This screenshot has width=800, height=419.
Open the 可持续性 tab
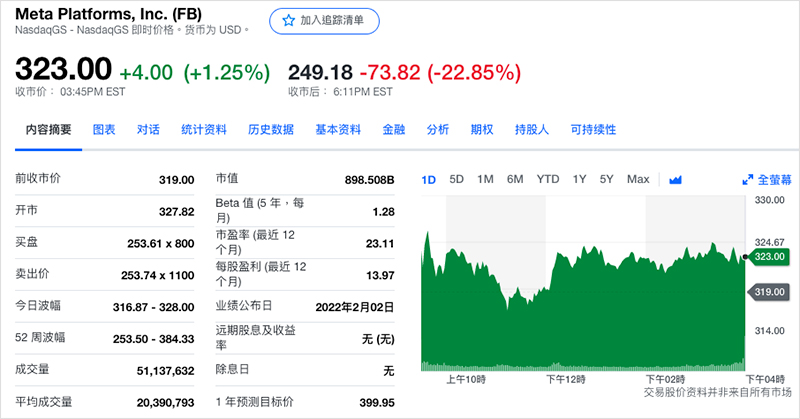pos(592,130)
